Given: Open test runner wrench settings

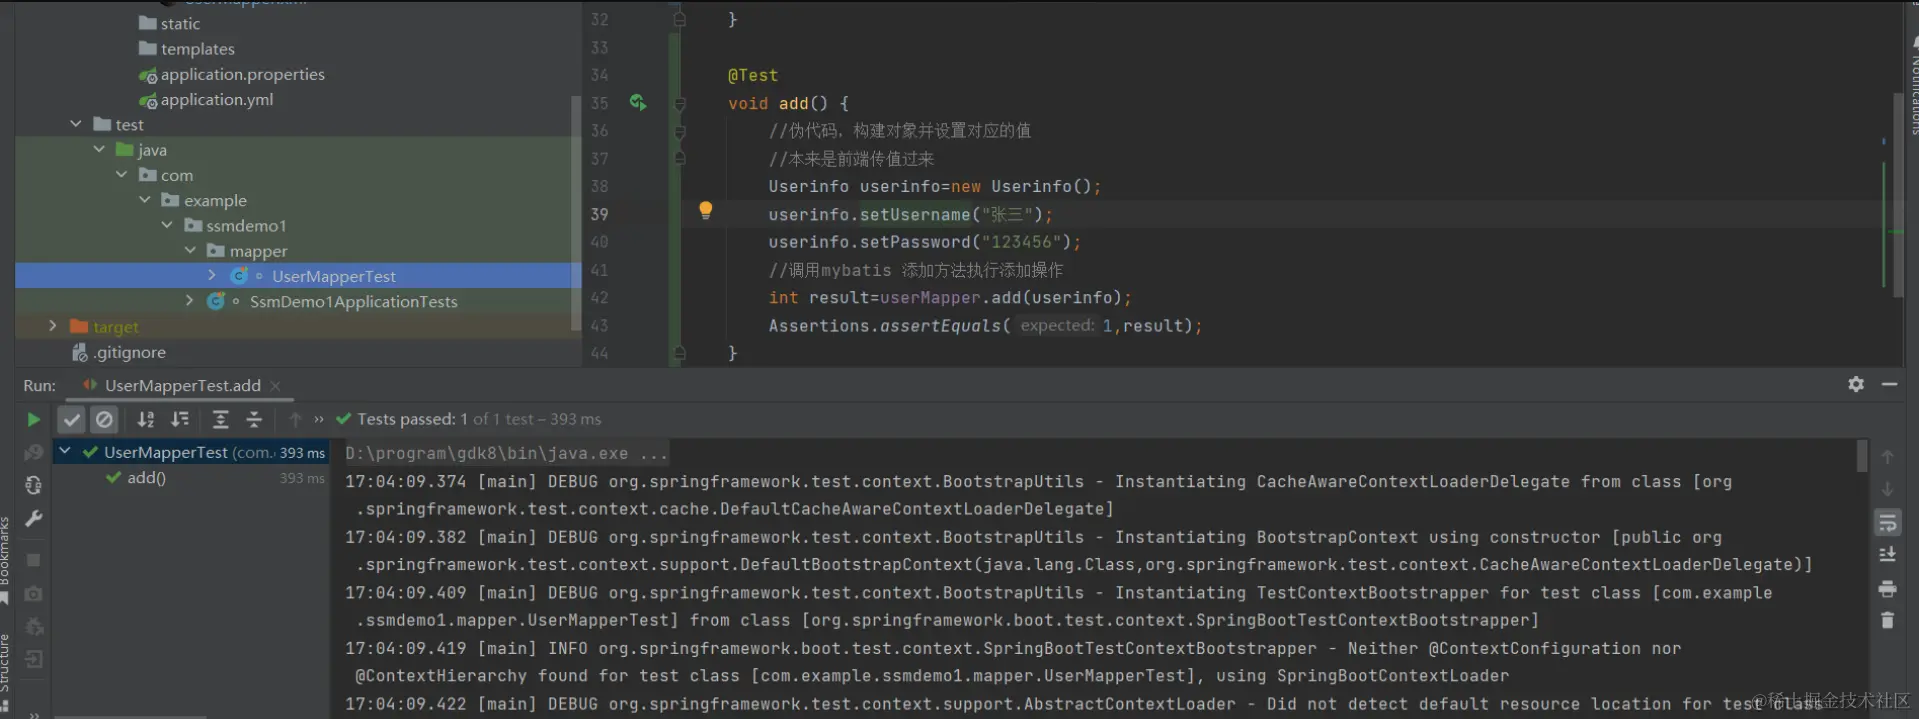Looking at the screenshot, I should (34, 519).
